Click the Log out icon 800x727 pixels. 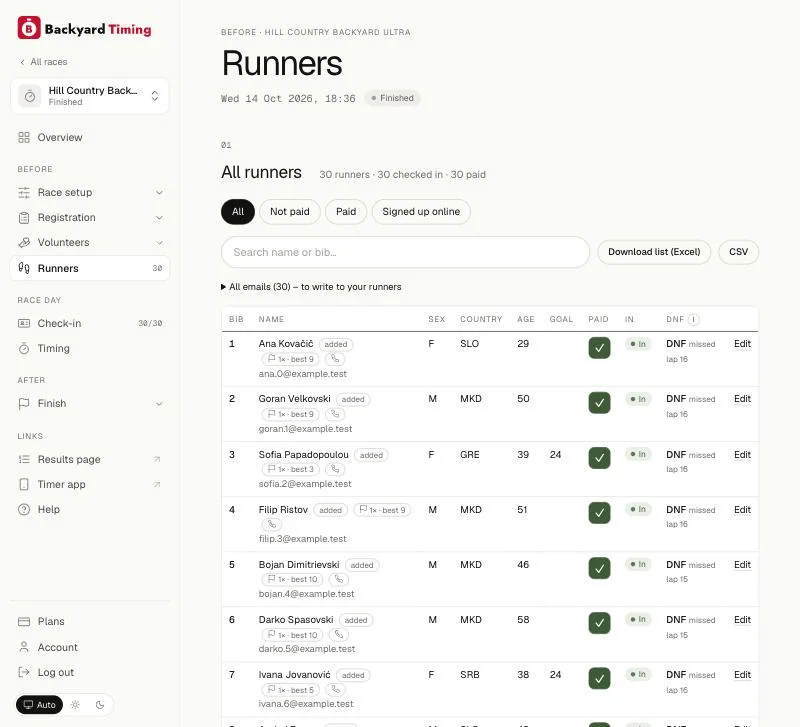click(24, 672)
